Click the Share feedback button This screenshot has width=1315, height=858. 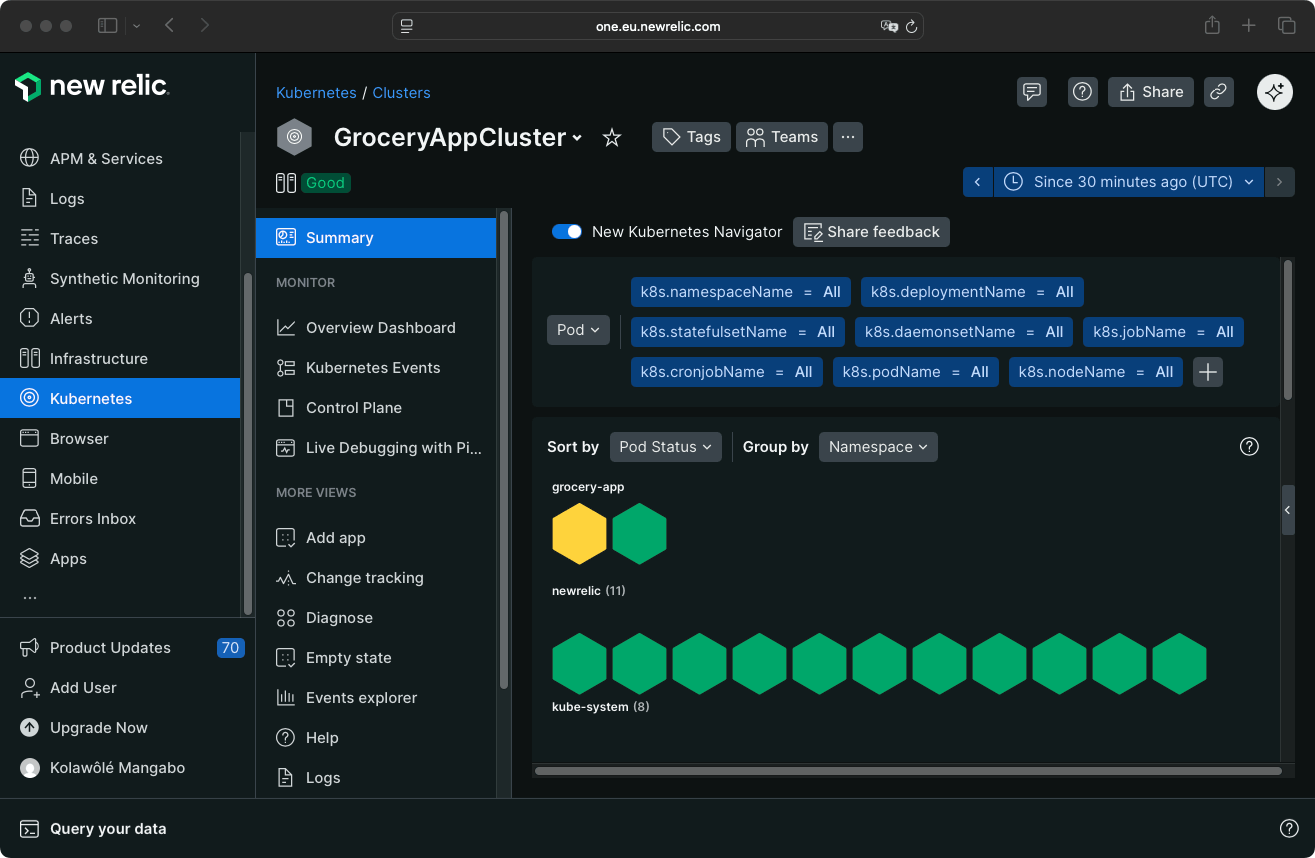pos(871,231)
